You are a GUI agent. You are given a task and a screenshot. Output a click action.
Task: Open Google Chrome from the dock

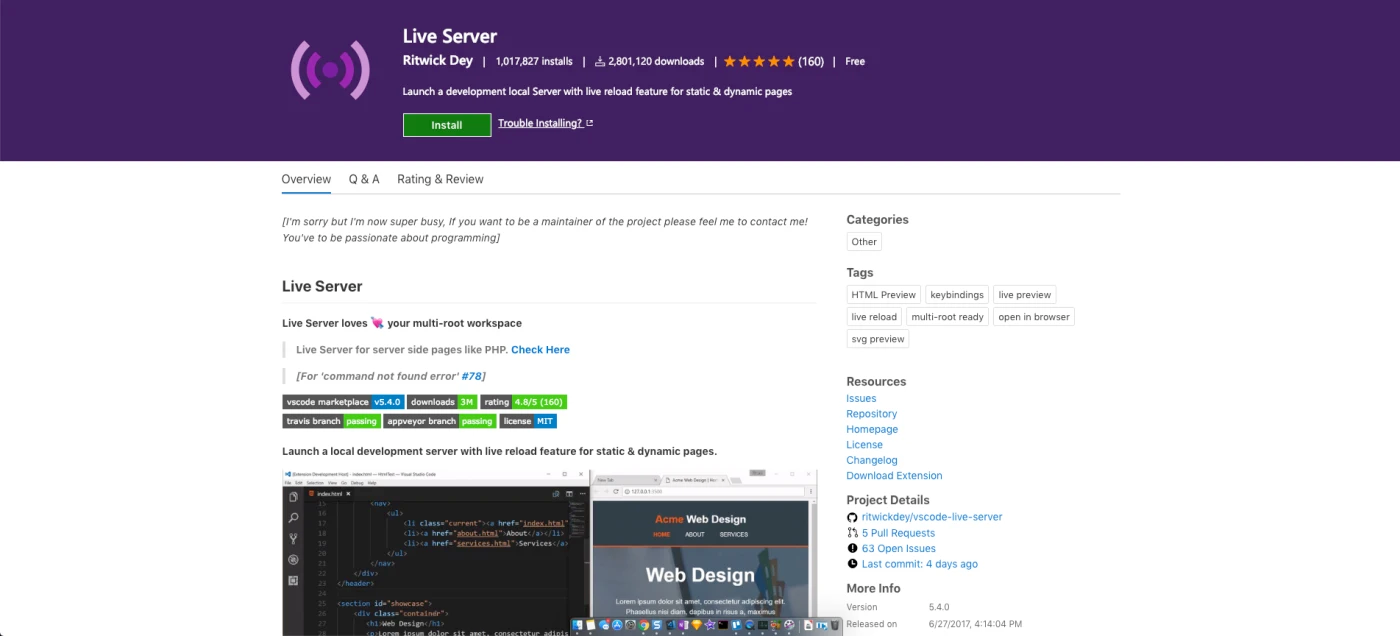[x=644, y=625]
